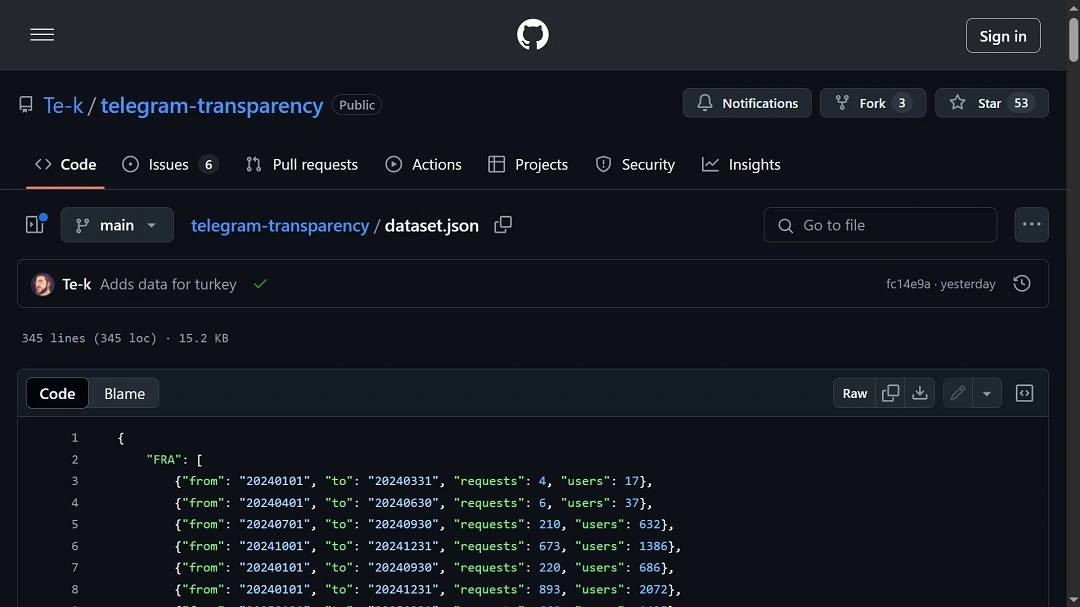Image resolution: width=1080 pixels, height=607 pixels.
Task: Go to the GitHub homepage via Octocat logo
Action: 532,35
